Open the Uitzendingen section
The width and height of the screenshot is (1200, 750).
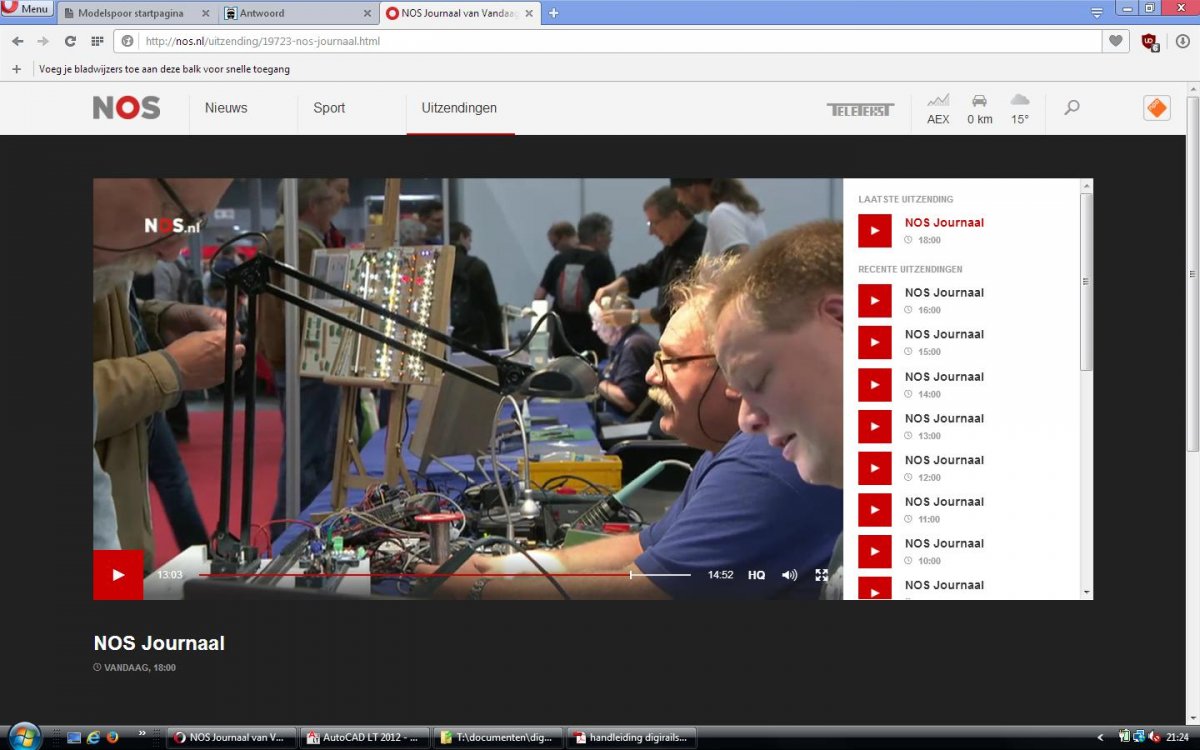(x=459, y=108)
